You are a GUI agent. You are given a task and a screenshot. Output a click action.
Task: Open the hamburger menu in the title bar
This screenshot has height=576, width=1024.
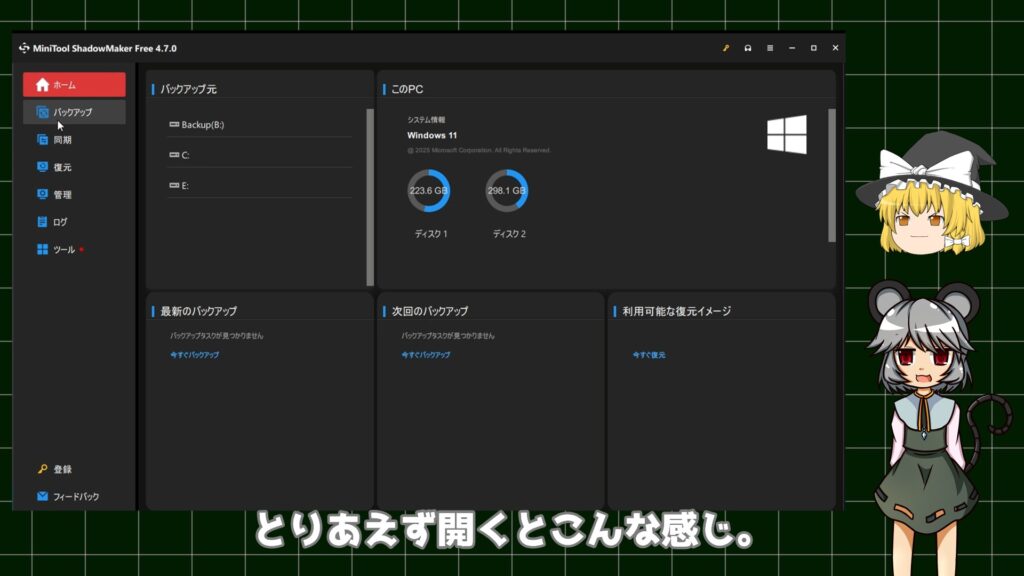770,48
